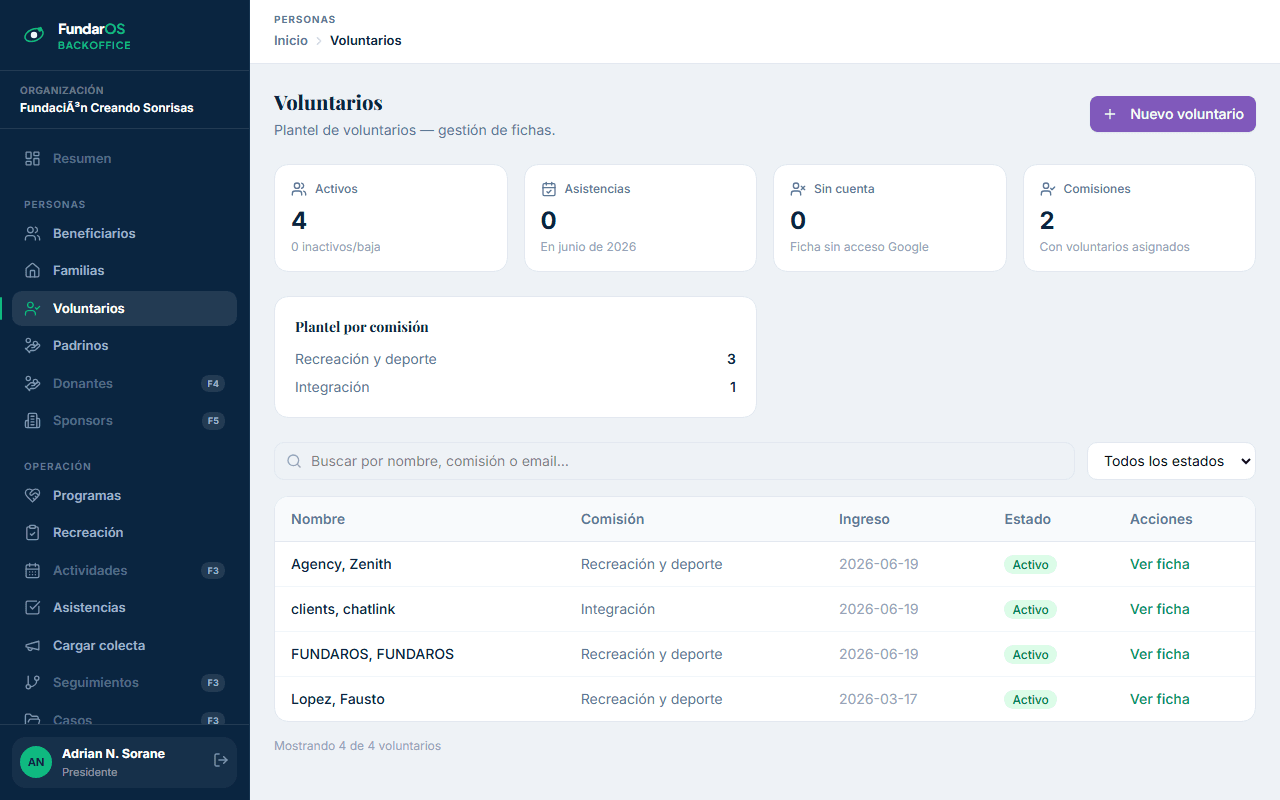Click the FundarOS eye logo
This screenshot has width=1280, height=800.
[34, 35]
